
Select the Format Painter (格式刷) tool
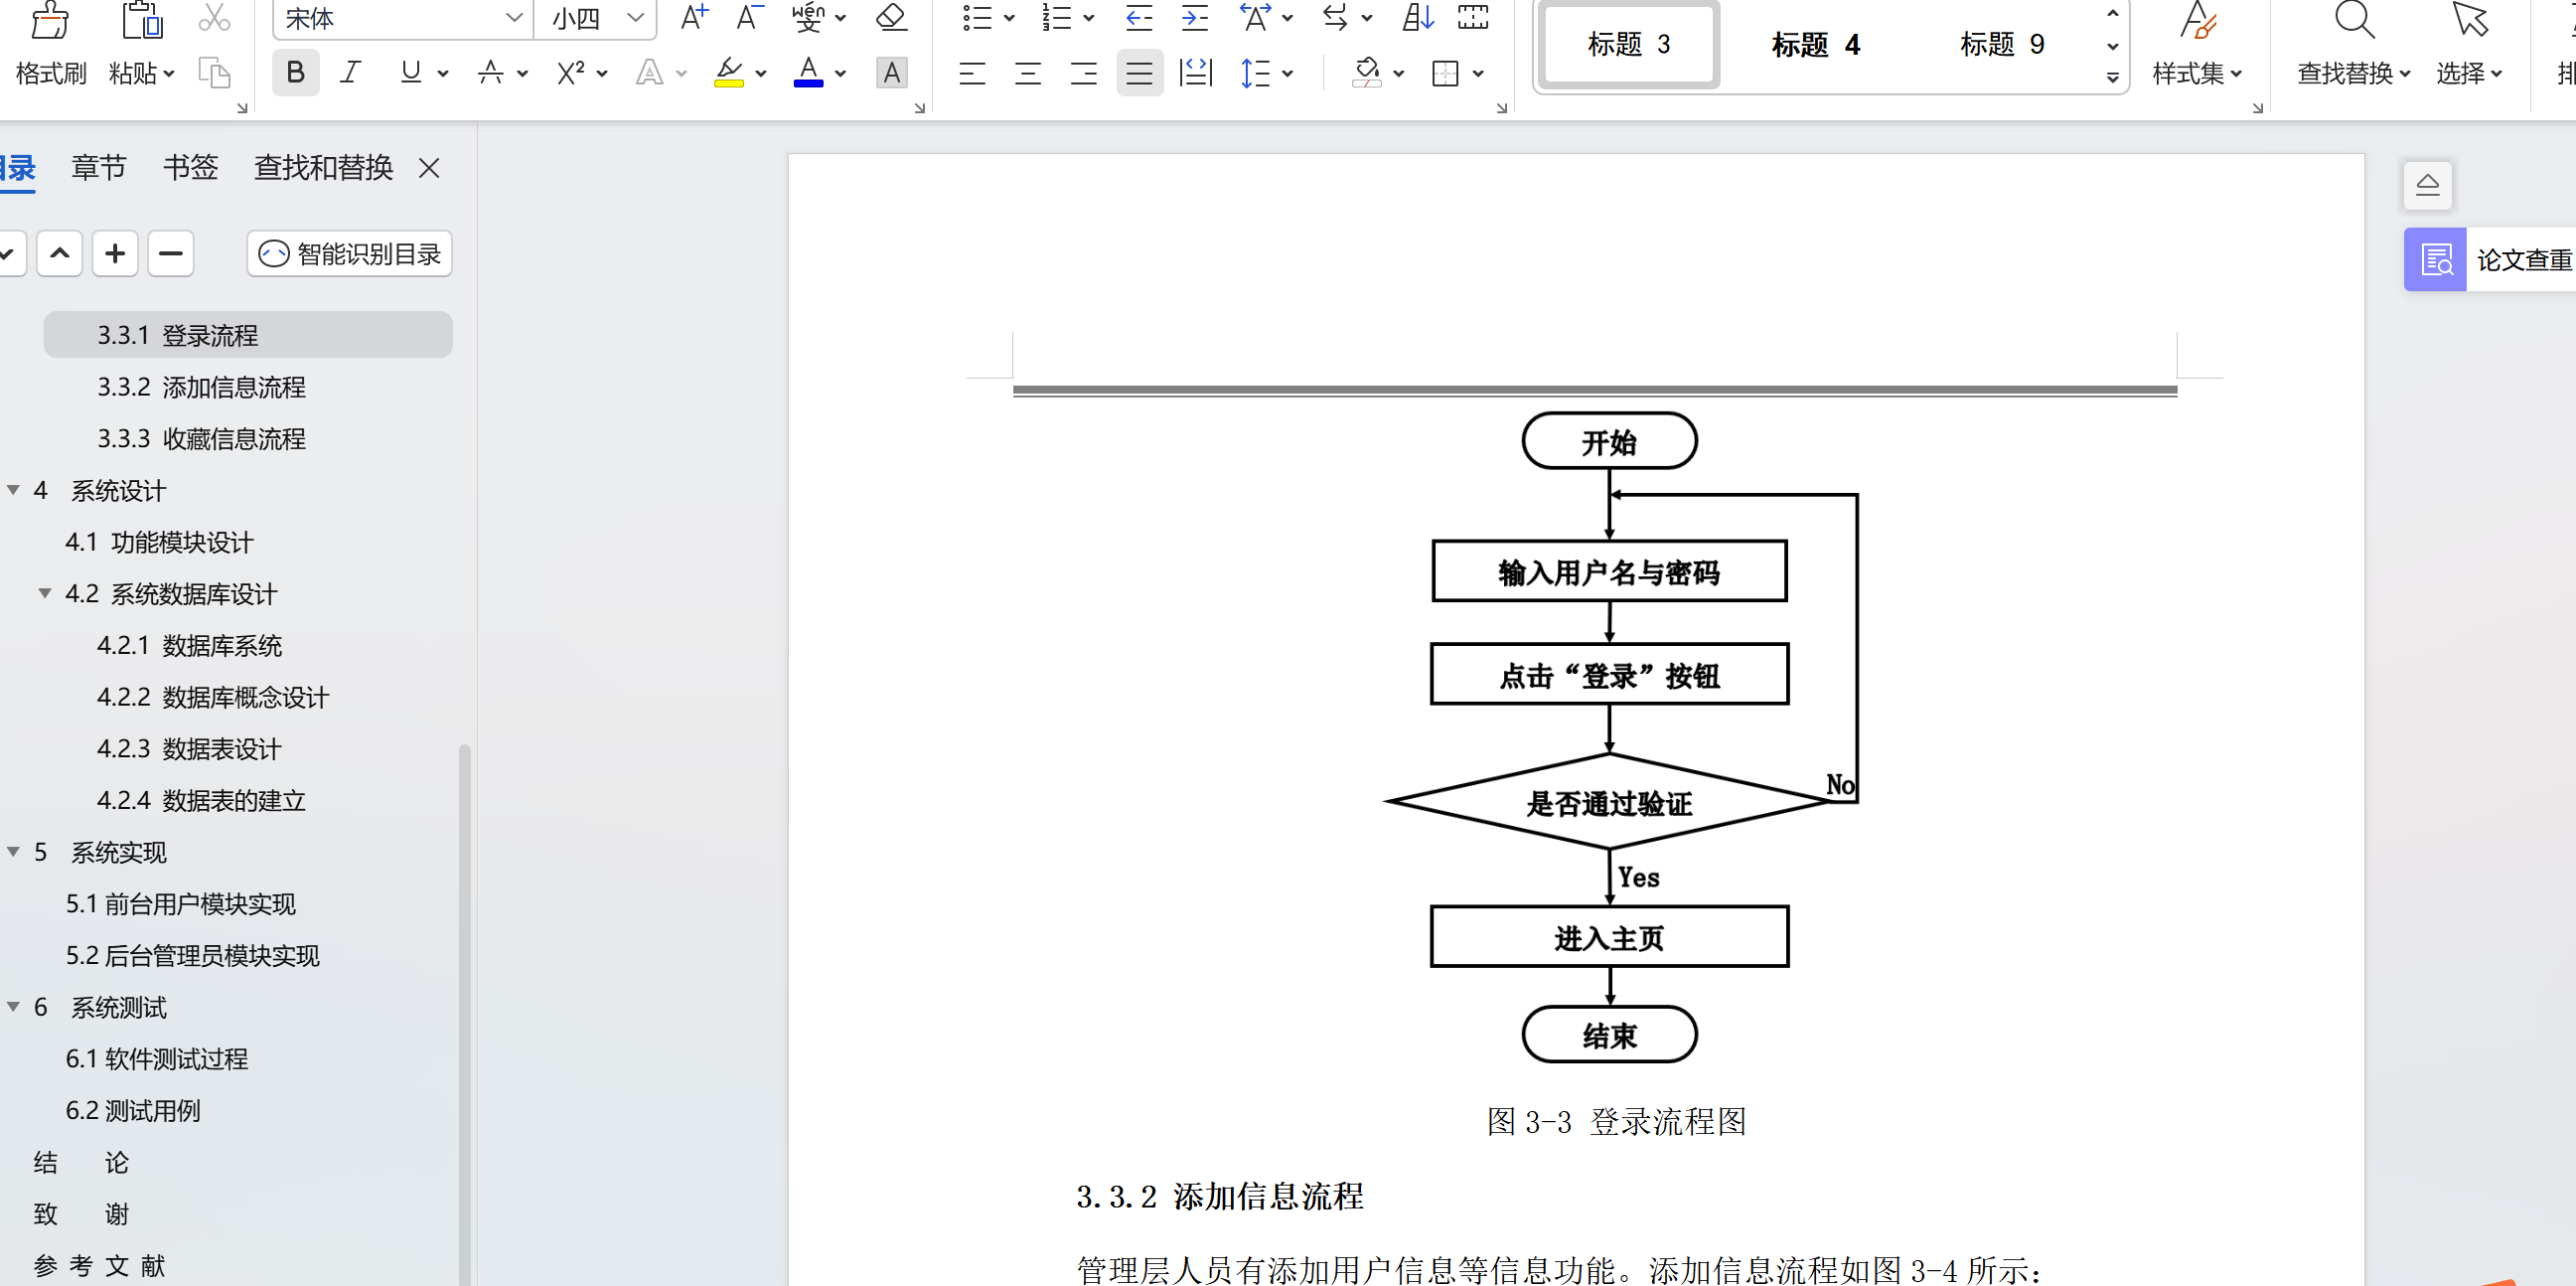50,45
